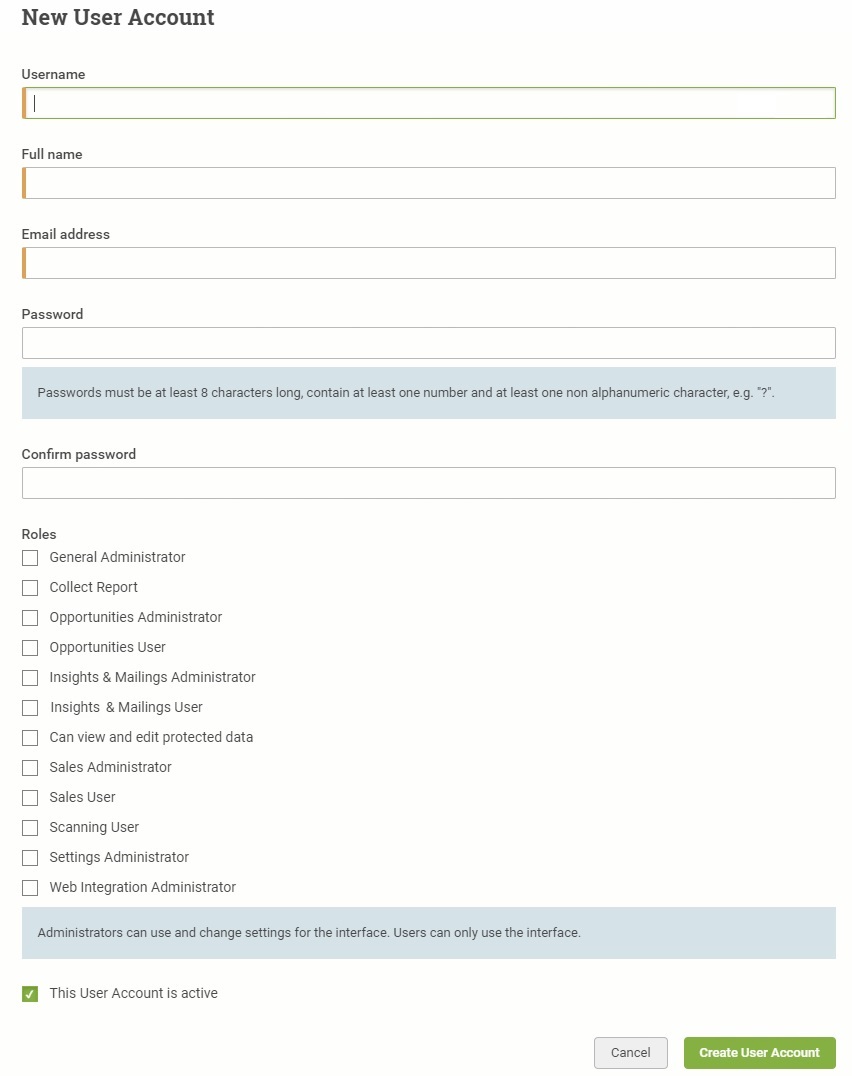865x1076 pixels.
Task: Tick the Opportunities Administrator checkbox
Action: click(x=30, y=618)
